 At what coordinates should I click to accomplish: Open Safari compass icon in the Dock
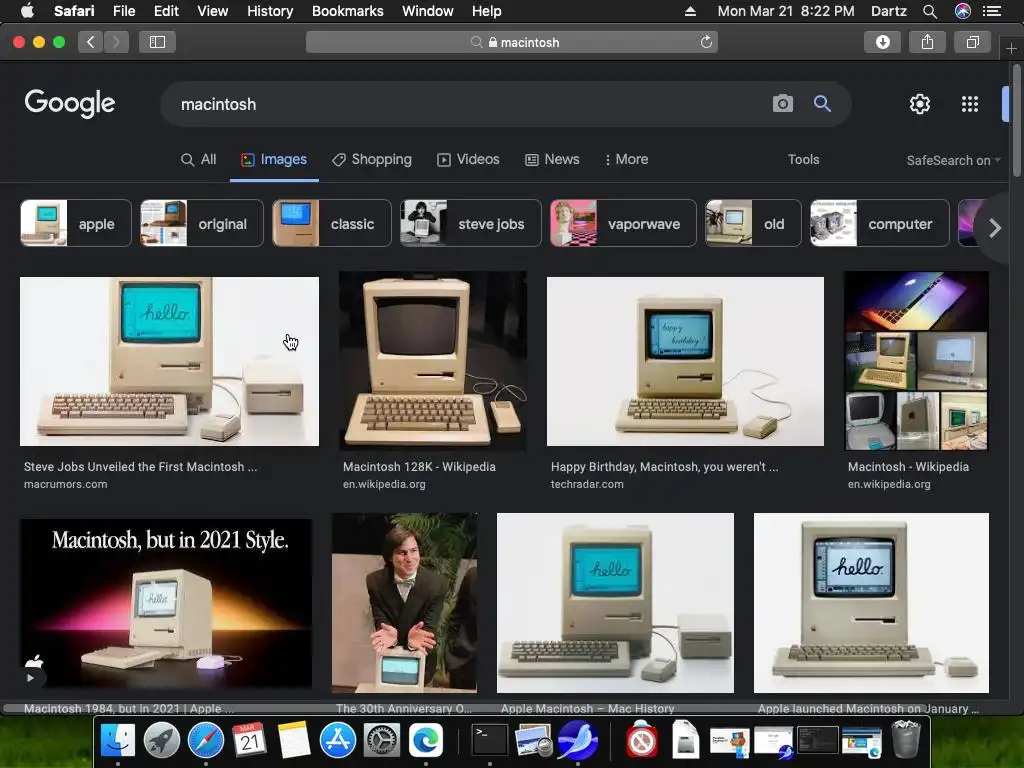click(206, 741)
